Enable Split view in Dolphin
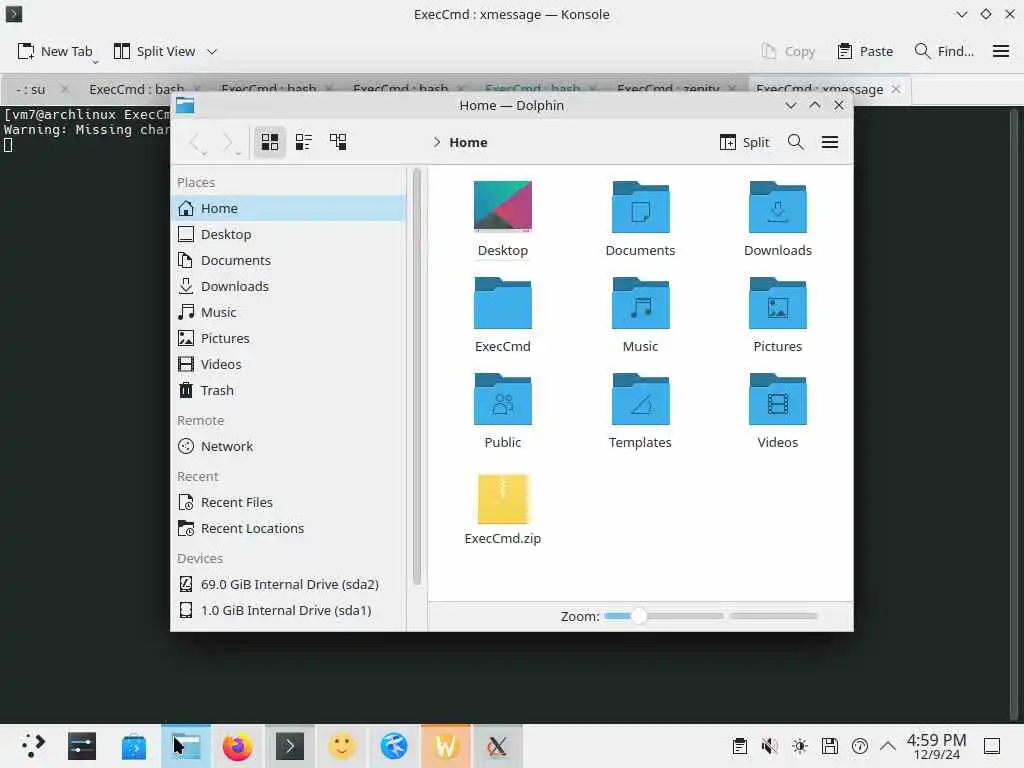The width and height of the screenshot is (1024, 768). (744, 142)
